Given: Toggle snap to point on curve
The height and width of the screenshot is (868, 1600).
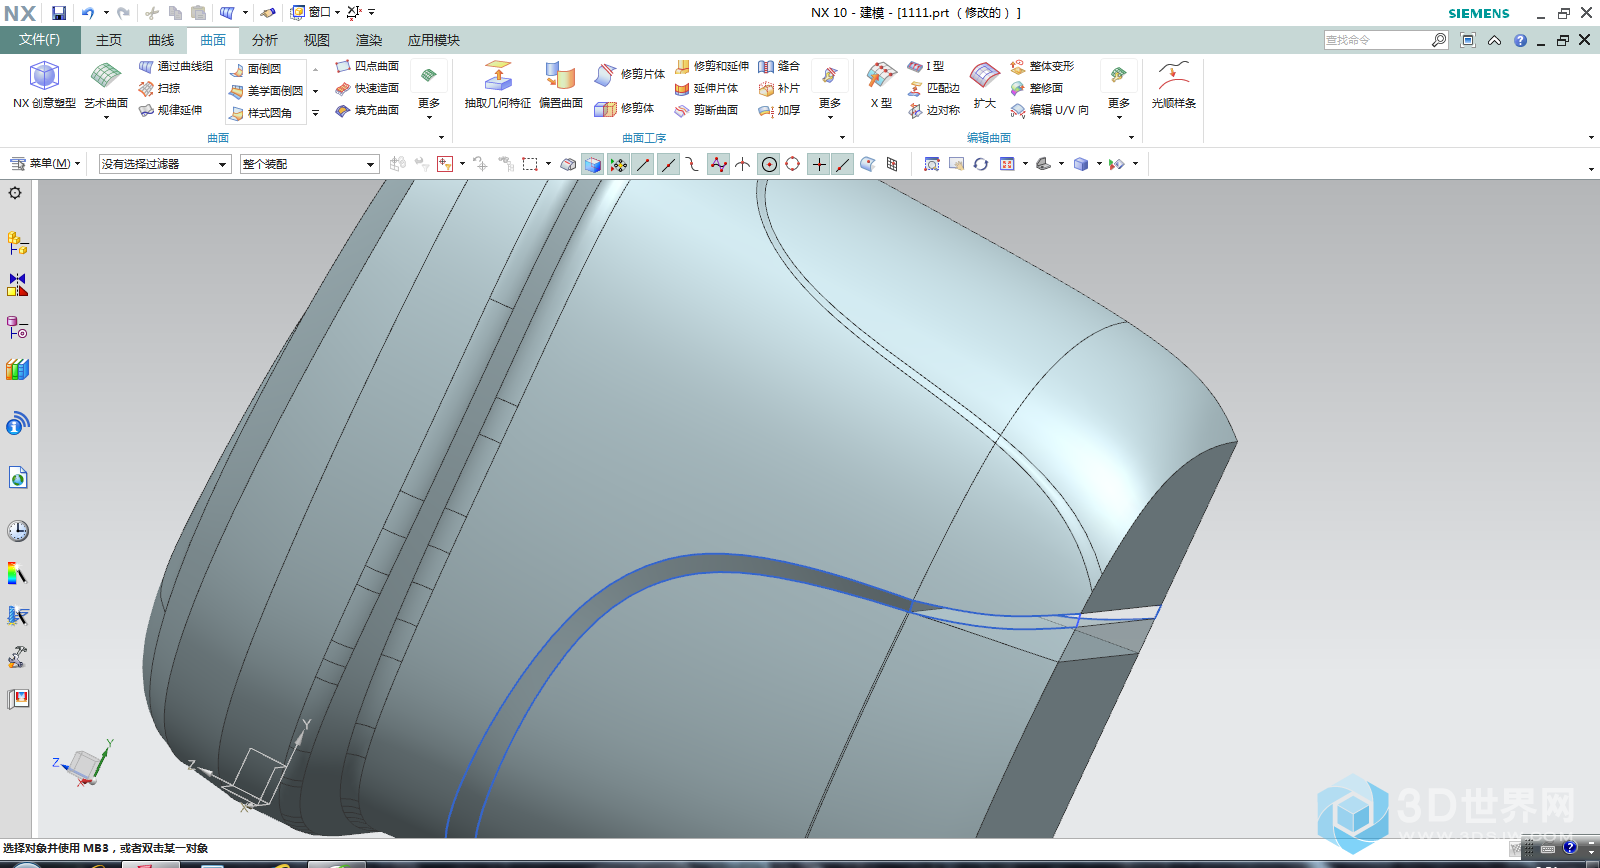Looking at the screenshot, I should 843,164.
